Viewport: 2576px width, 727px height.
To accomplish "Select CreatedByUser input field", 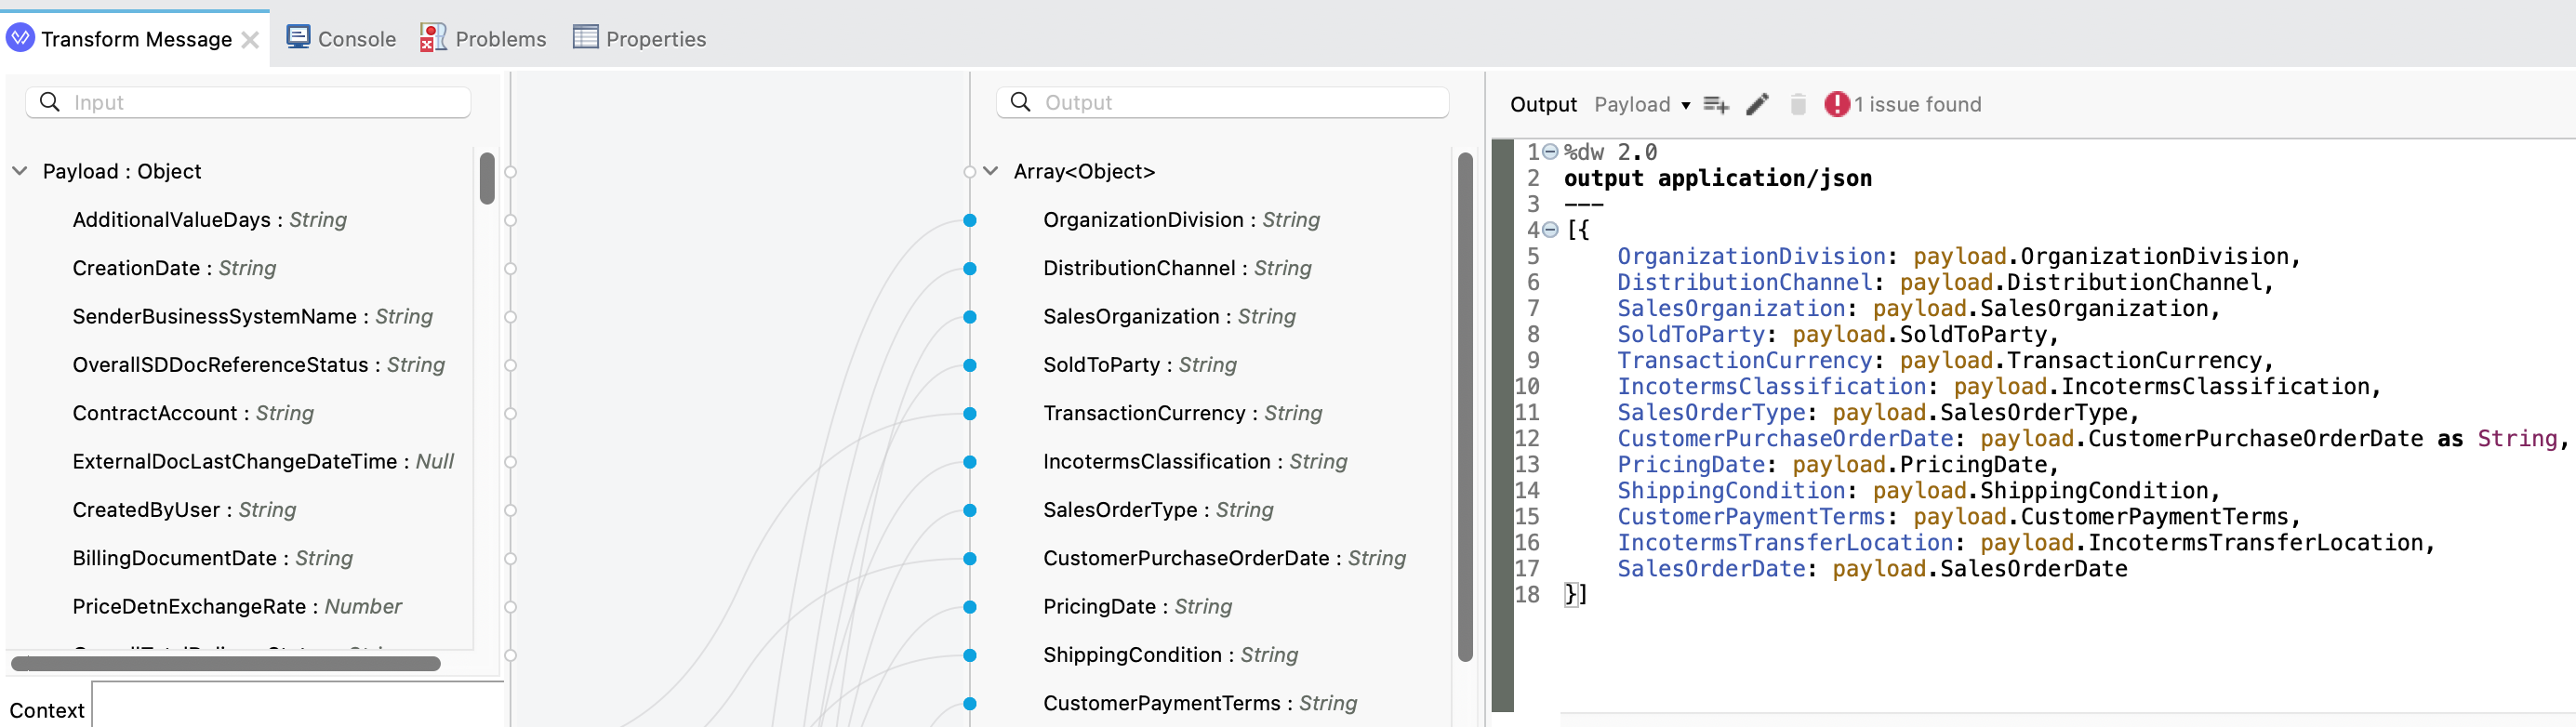I will point(184,510).
